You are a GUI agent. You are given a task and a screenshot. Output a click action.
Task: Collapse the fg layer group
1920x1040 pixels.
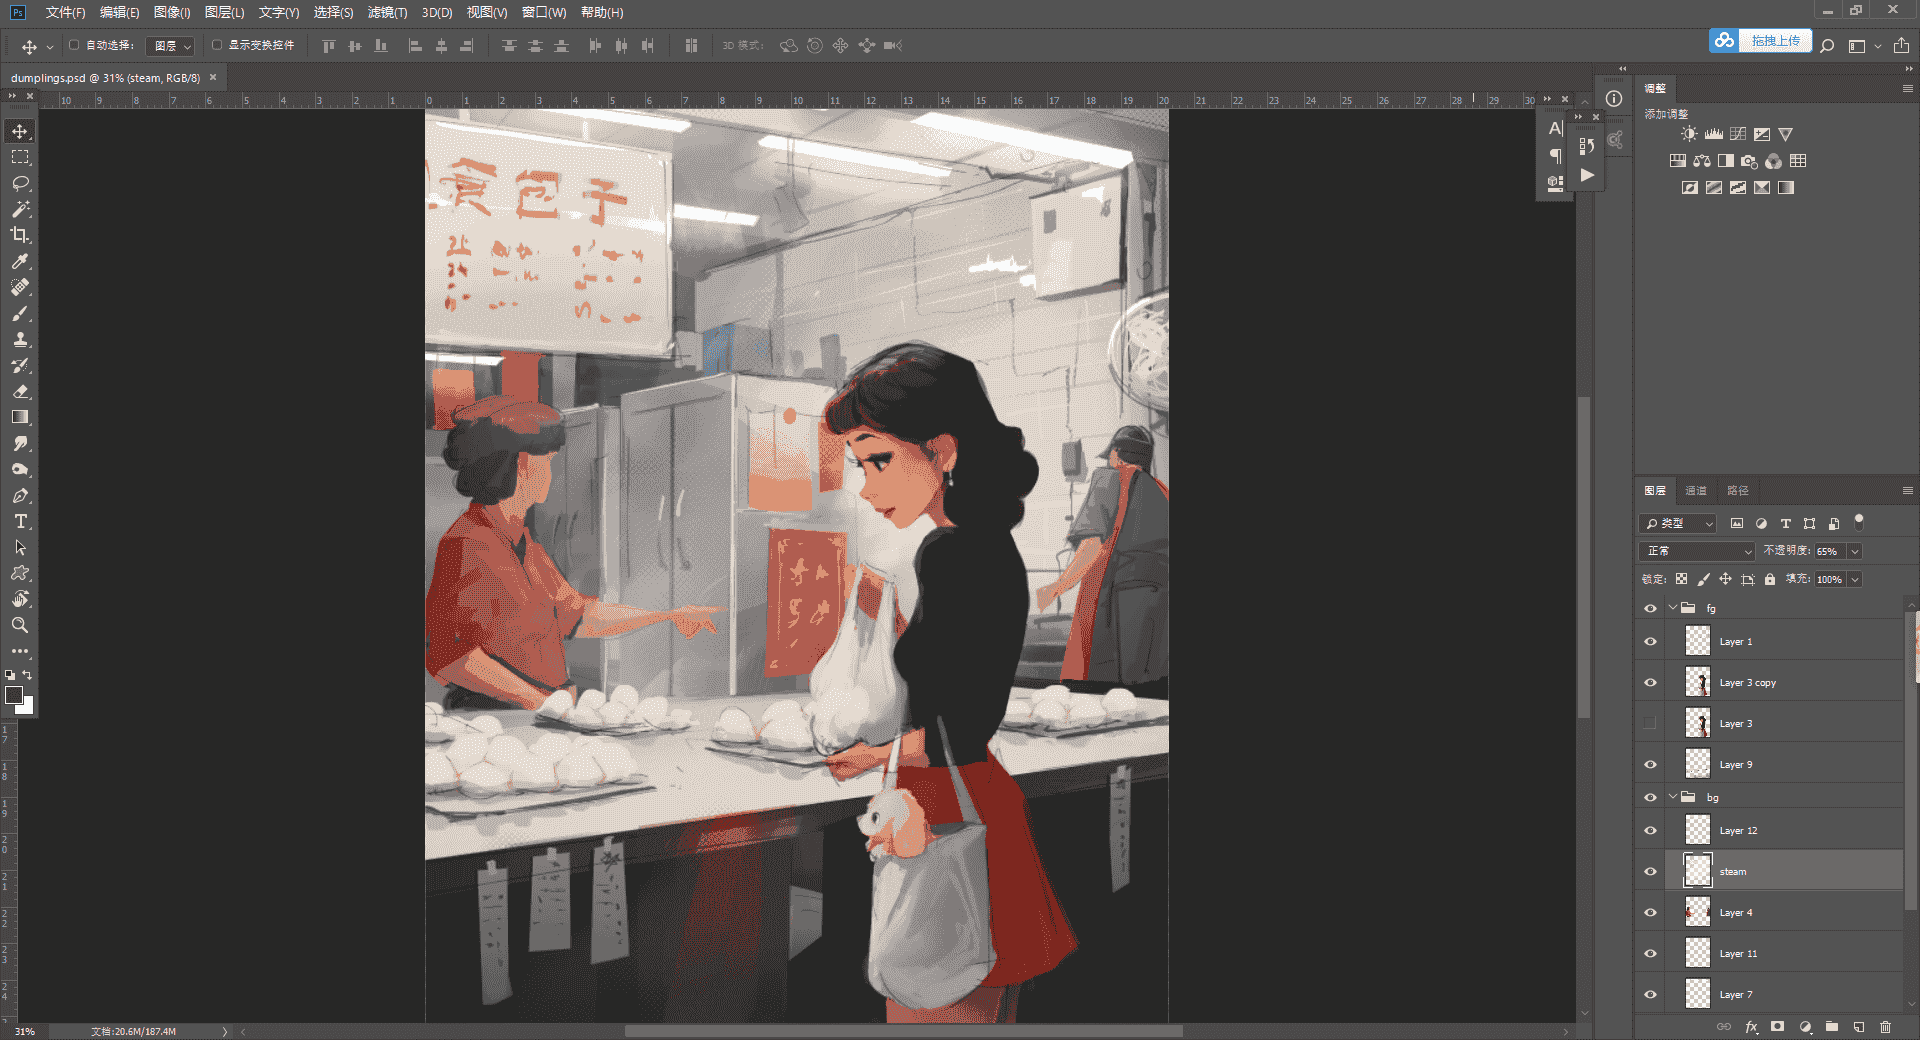tap(1672, 607)
